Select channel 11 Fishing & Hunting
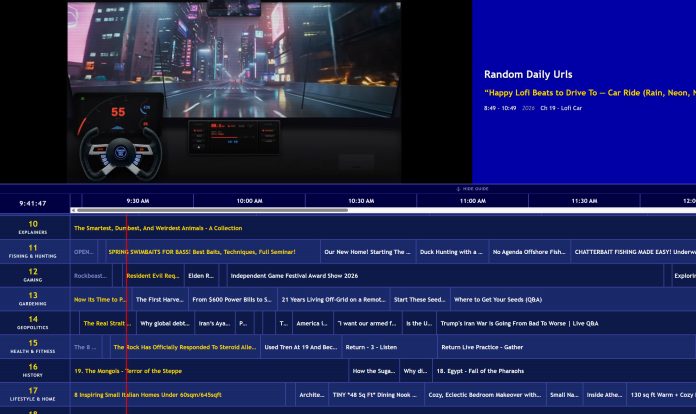 pyautogui.click(x=33, y=251)
